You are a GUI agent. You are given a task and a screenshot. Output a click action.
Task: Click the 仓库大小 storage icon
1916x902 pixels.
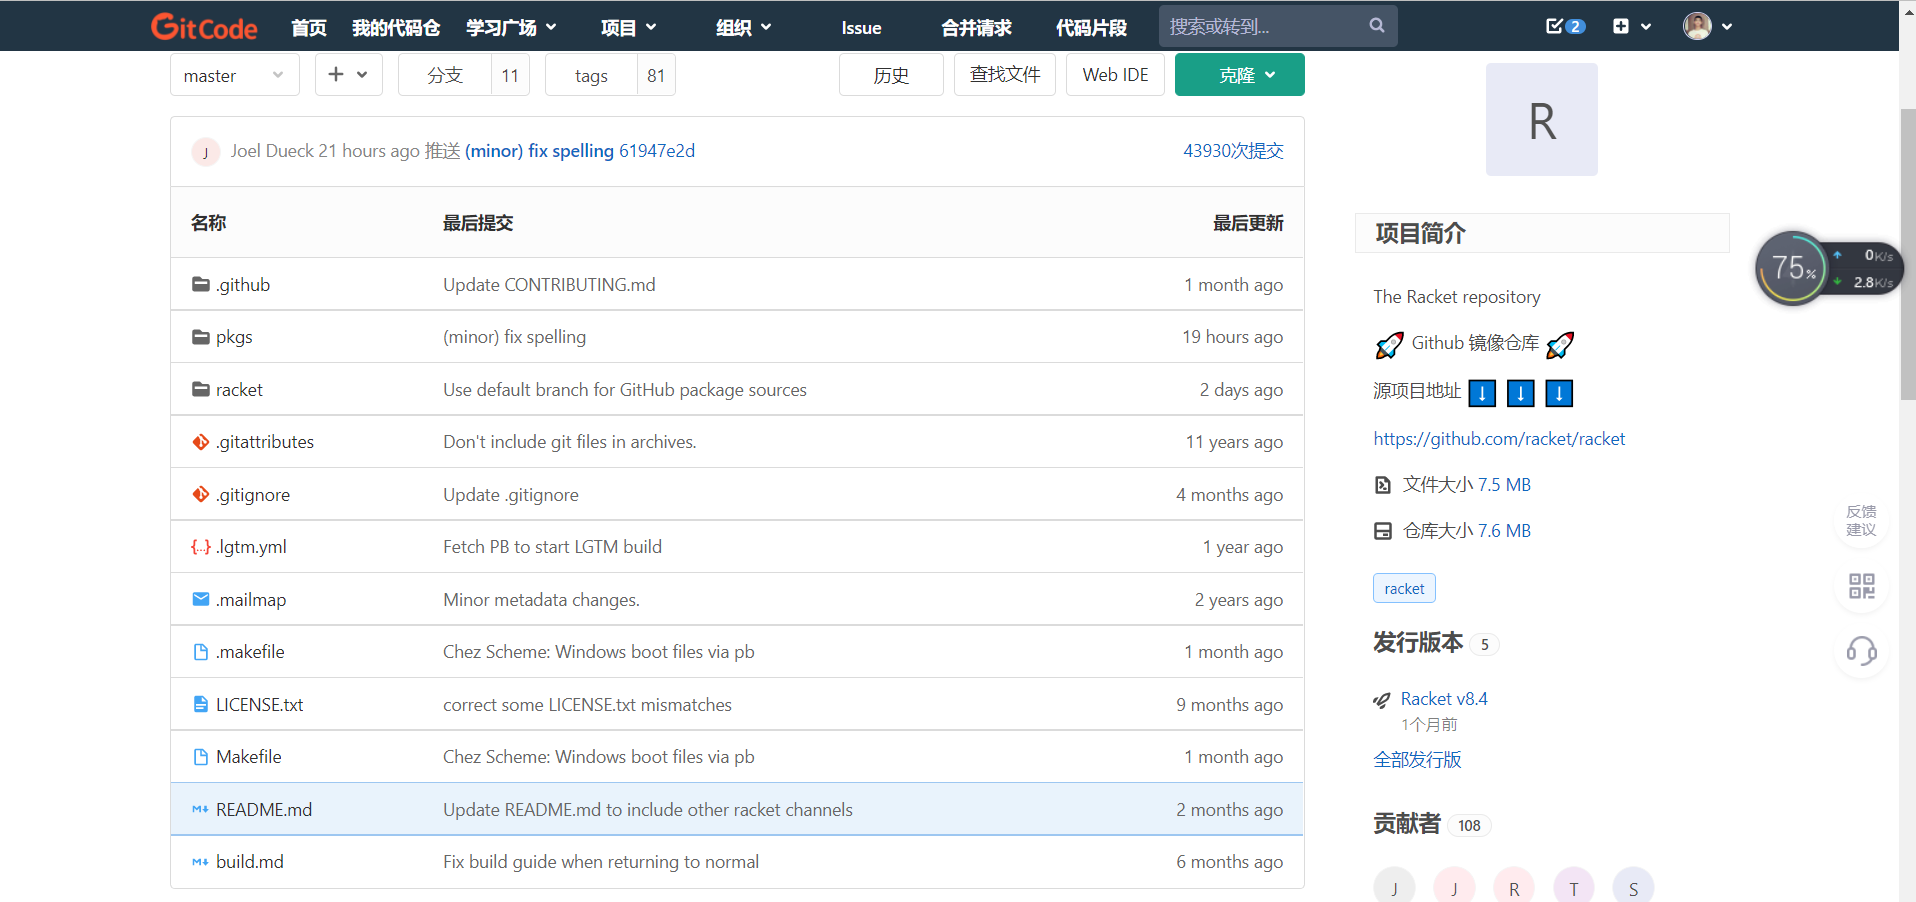[x=1383, y=531]
